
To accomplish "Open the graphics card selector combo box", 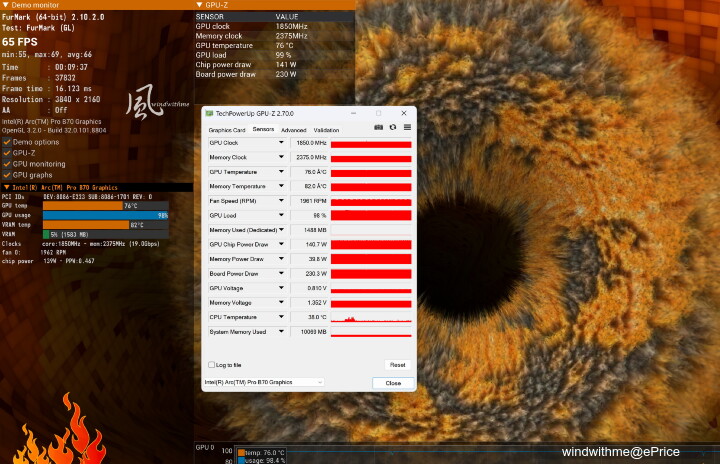I will click(264, 382).
